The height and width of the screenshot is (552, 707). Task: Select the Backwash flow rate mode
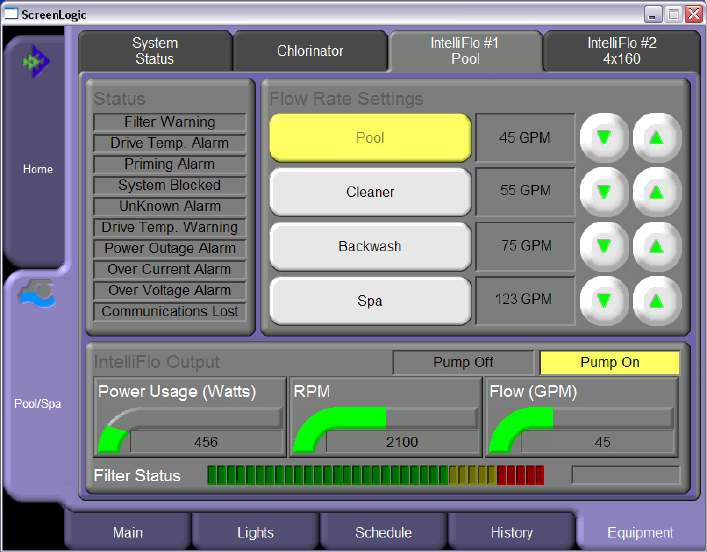click(370, 246)
